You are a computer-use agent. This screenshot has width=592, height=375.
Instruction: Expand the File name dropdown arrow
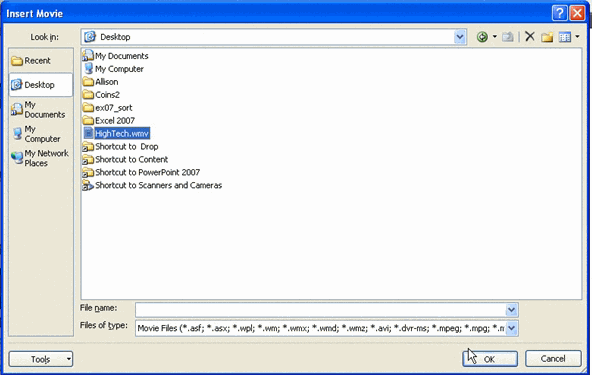511,310
